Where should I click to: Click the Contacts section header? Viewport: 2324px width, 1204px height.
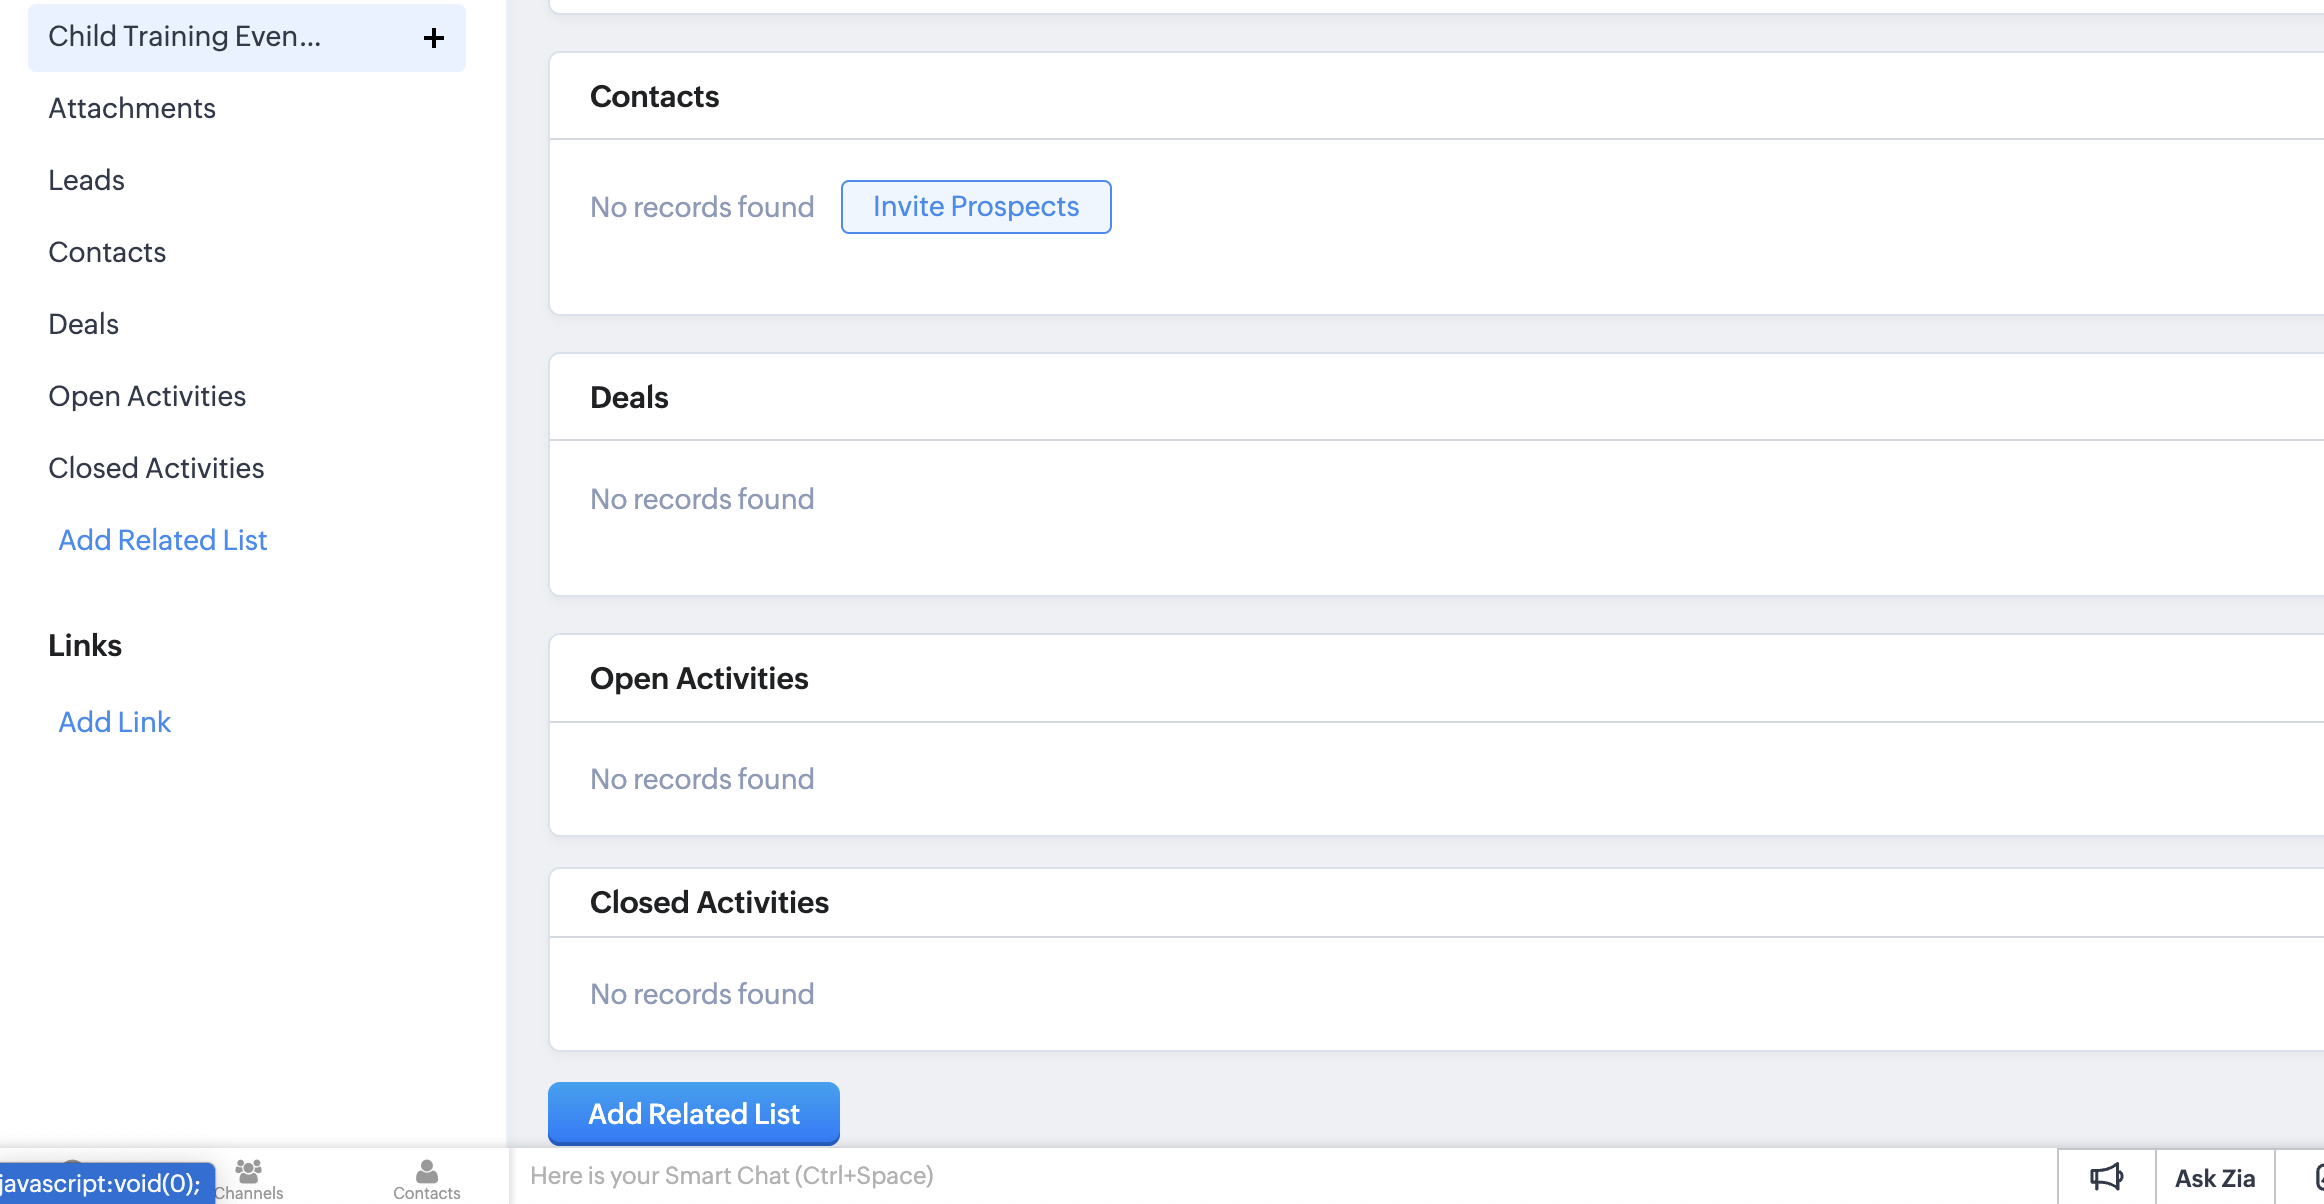click(x=655, y=97)
